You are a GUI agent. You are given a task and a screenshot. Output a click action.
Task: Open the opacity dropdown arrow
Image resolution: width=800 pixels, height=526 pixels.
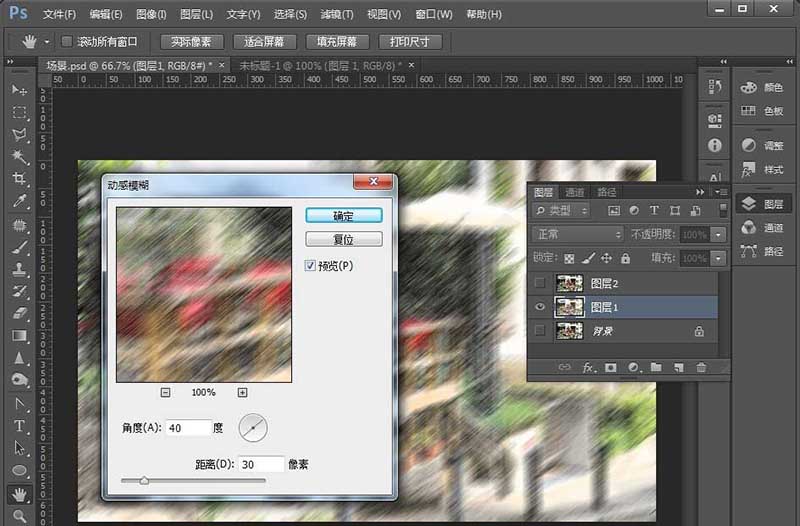tap(718, 235)
